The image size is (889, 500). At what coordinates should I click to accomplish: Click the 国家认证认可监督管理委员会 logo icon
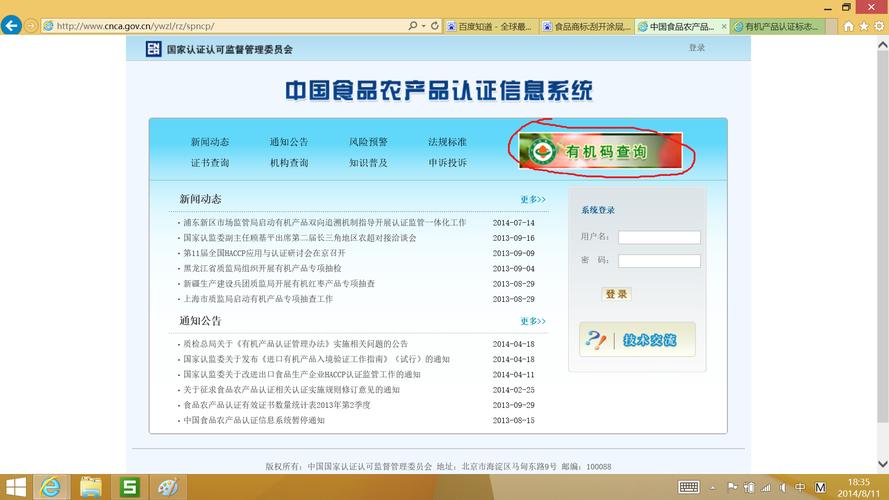[x=153, y=49]
